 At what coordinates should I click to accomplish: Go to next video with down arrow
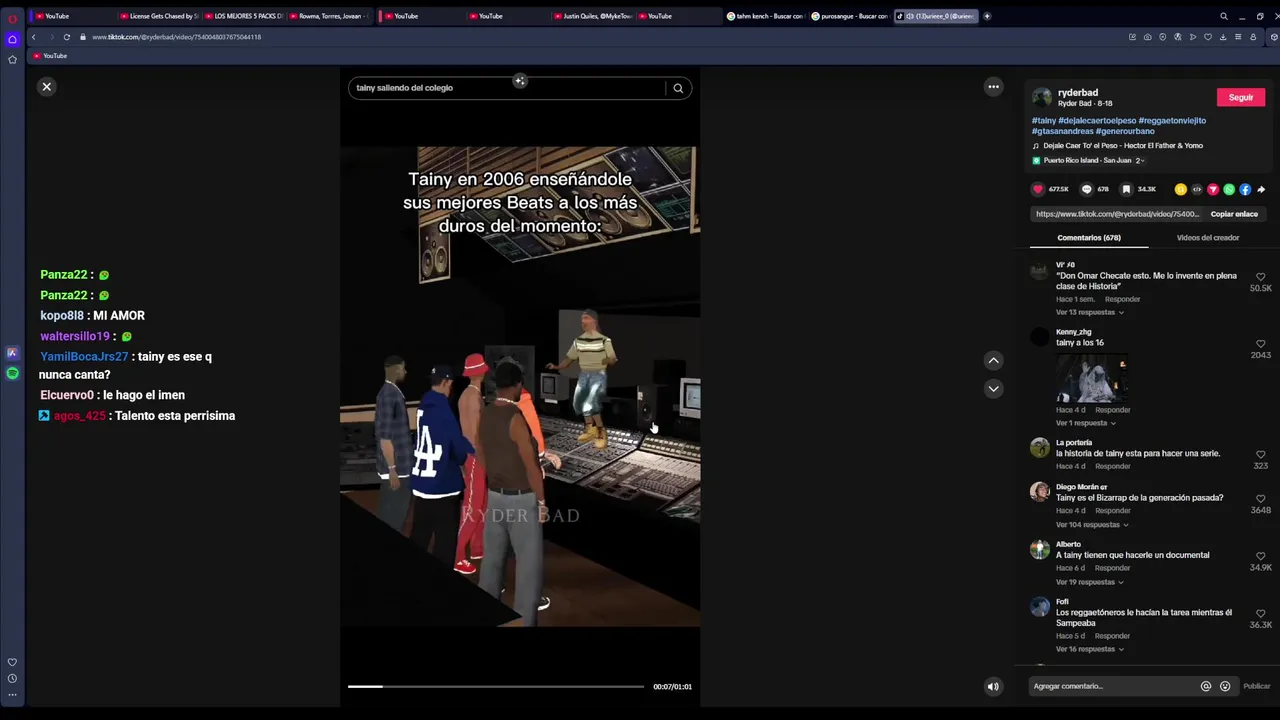[993, 388]
